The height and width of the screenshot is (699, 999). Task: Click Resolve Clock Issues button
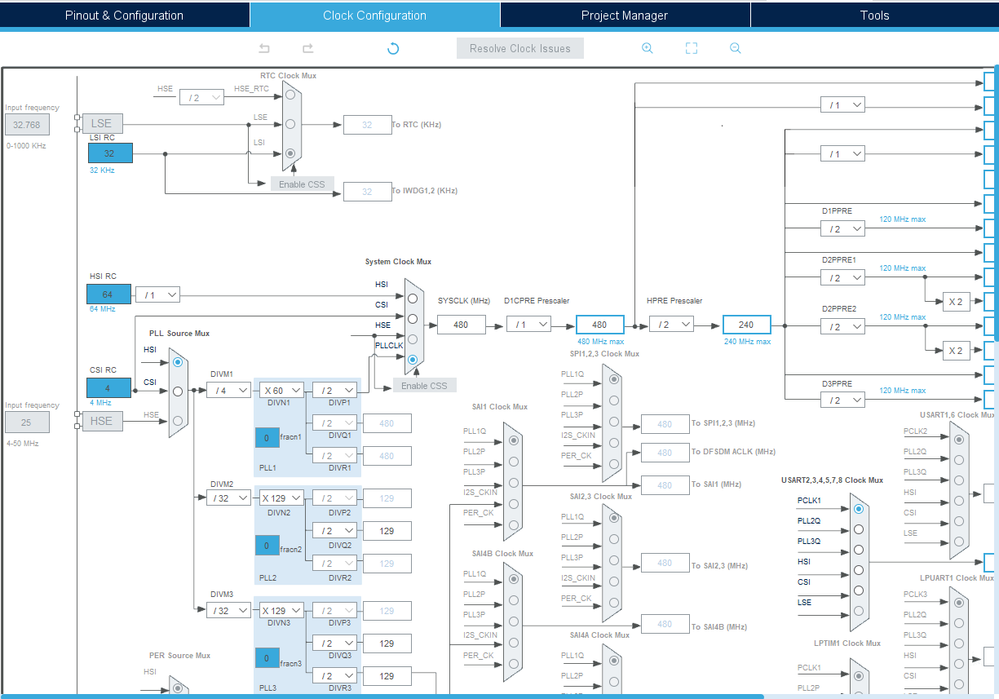pos(520,48)
